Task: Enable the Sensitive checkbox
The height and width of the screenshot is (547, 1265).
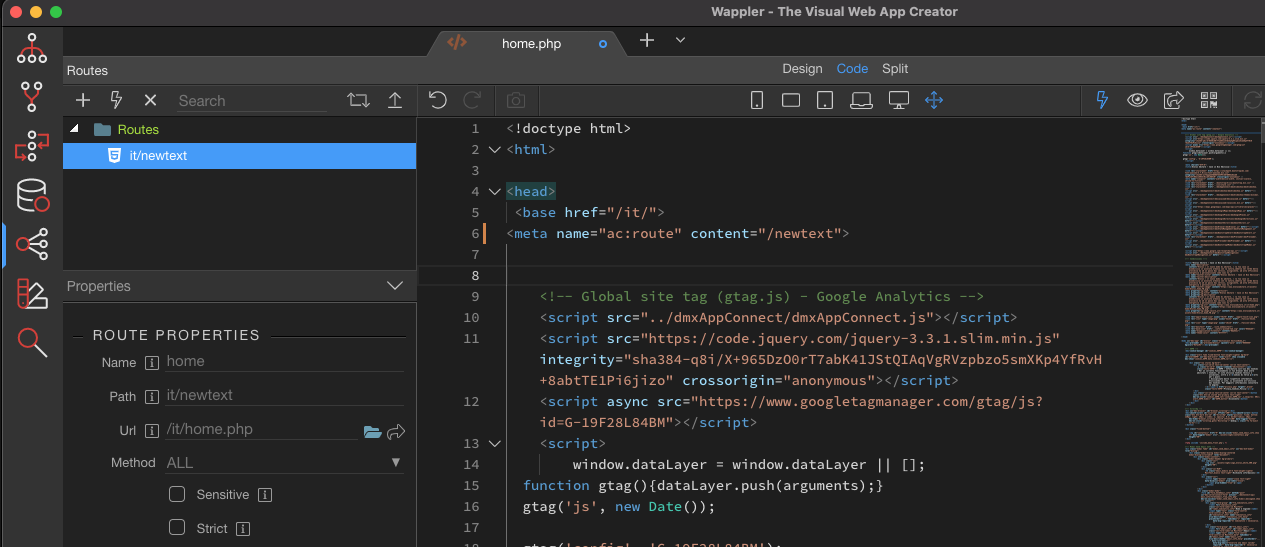Action: (x=177, y=494)
